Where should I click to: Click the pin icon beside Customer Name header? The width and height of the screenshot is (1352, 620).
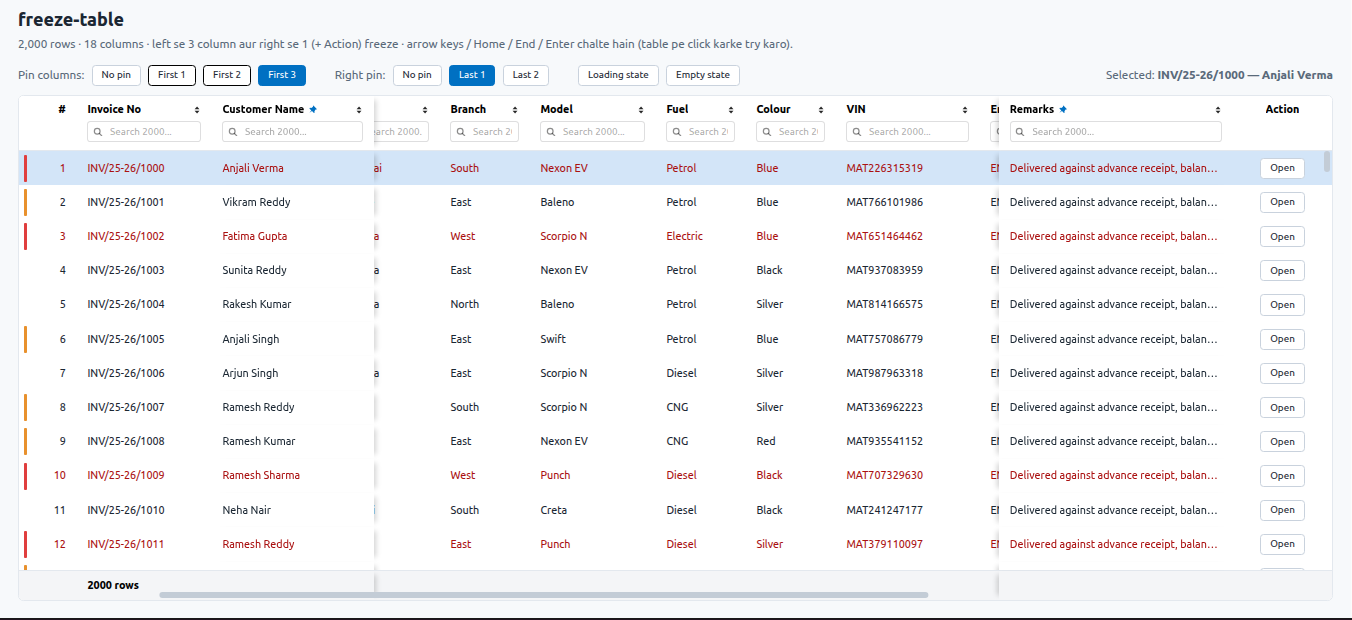click(313, 109)
